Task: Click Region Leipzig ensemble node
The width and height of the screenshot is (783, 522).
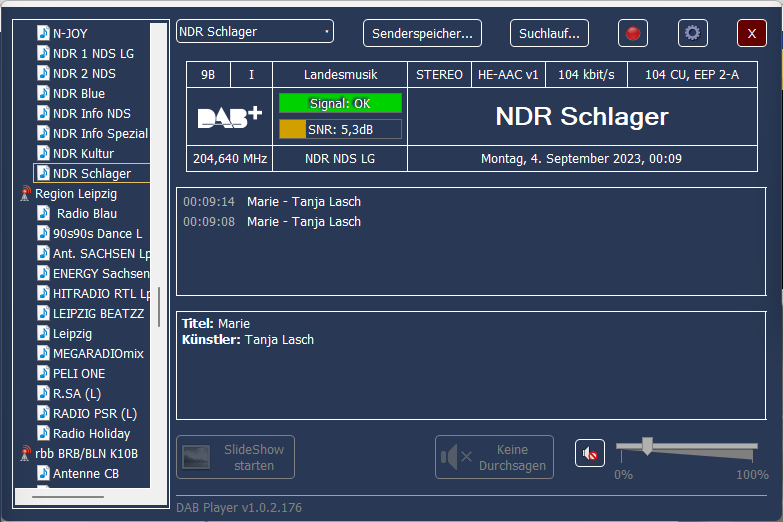Action: (76, 193)
